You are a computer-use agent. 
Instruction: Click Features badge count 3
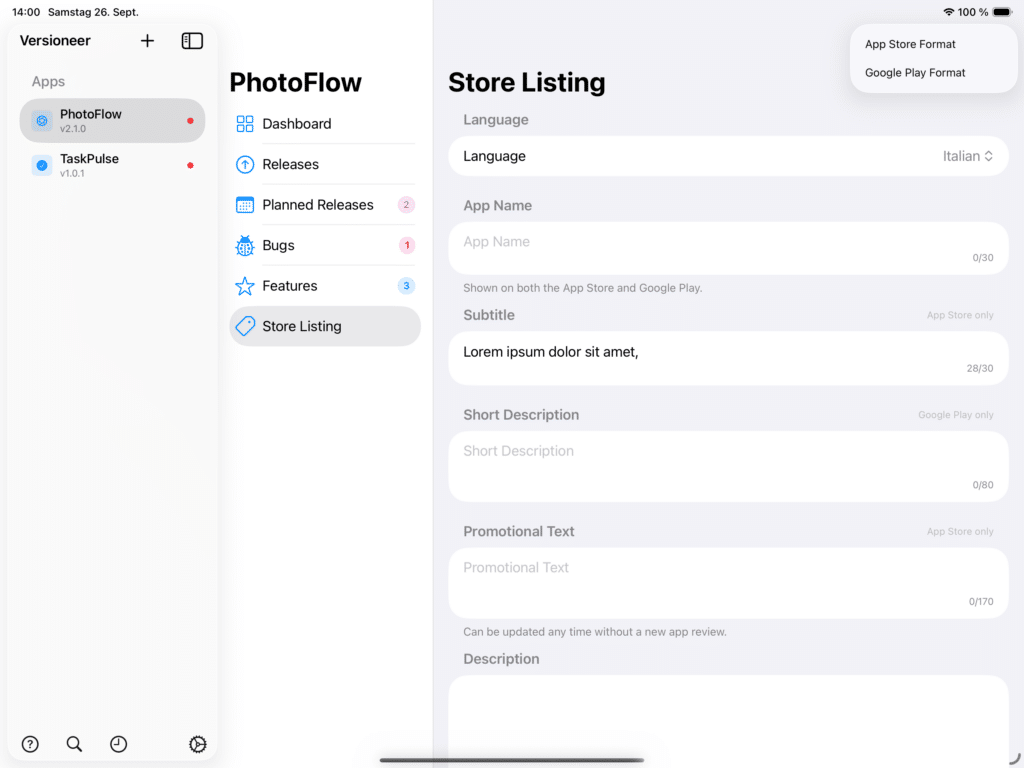pyautogui.click(x=406, y=286)
